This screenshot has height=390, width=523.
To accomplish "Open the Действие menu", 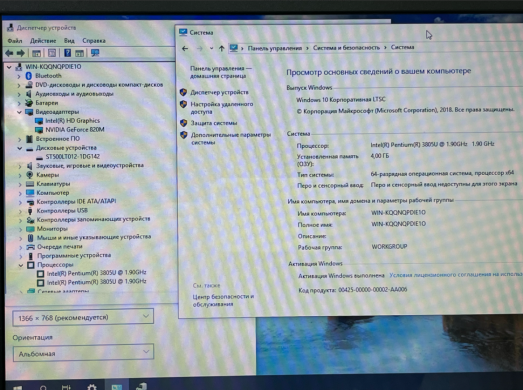I will pyautogui.click(x=43, y=41).
